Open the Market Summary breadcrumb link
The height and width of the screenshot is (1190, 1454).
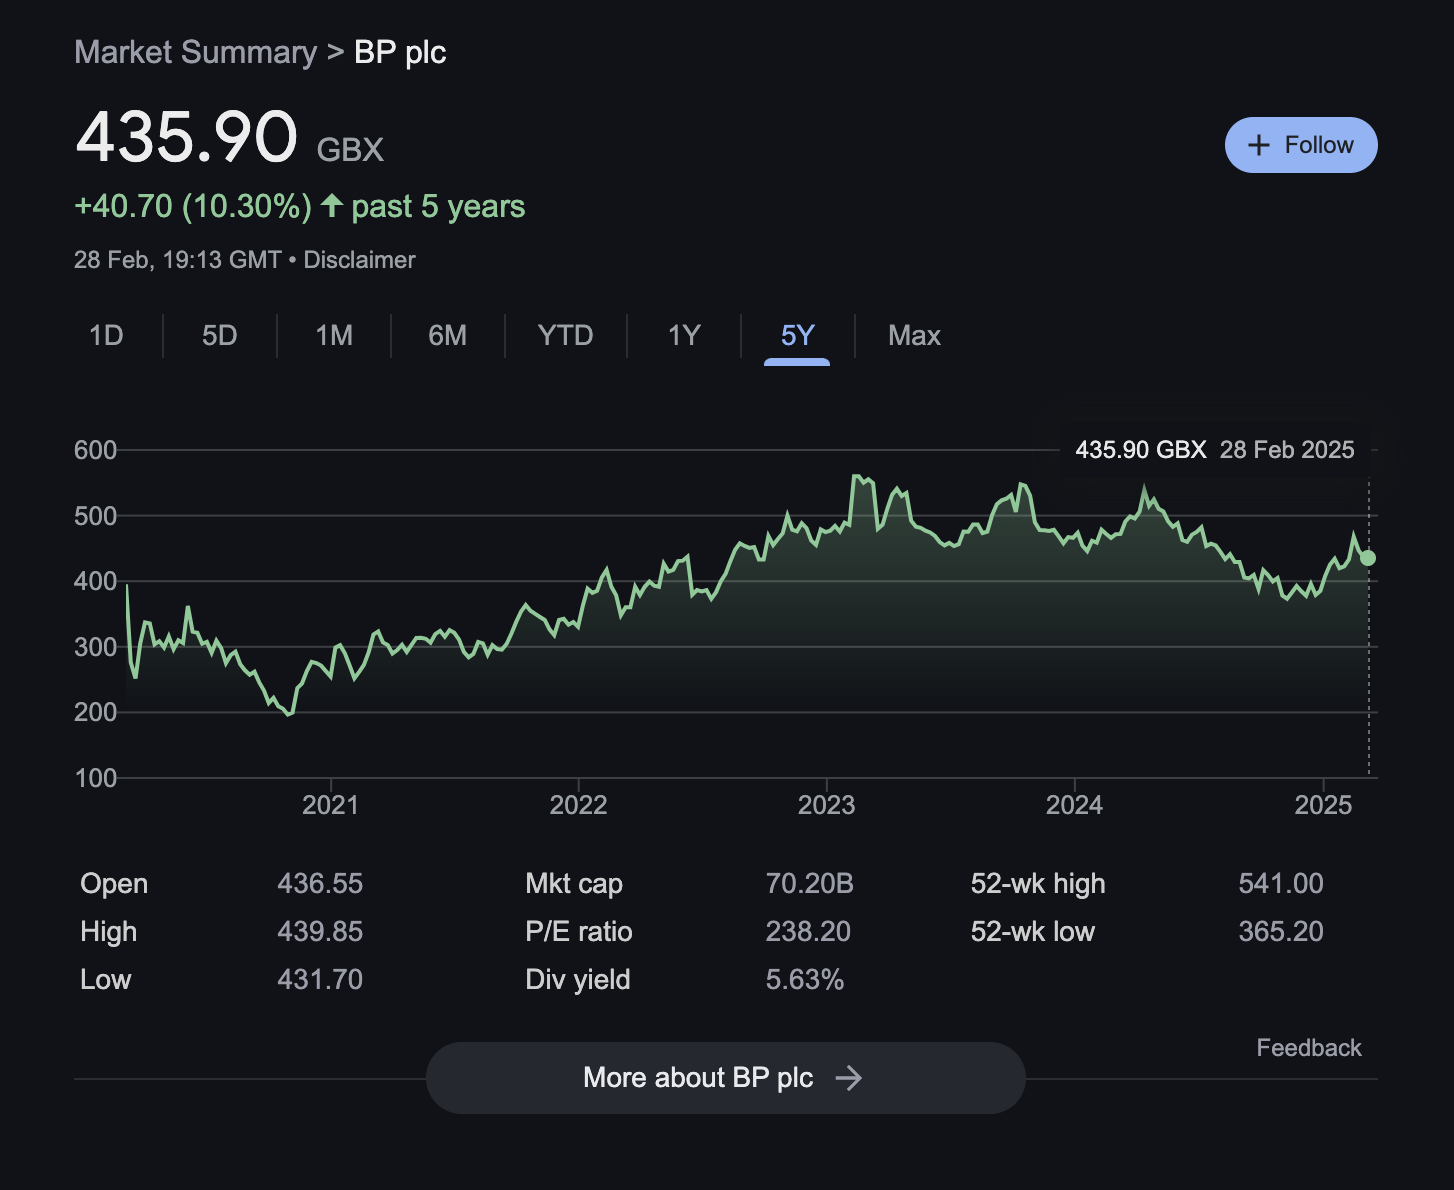pos(195,52)
